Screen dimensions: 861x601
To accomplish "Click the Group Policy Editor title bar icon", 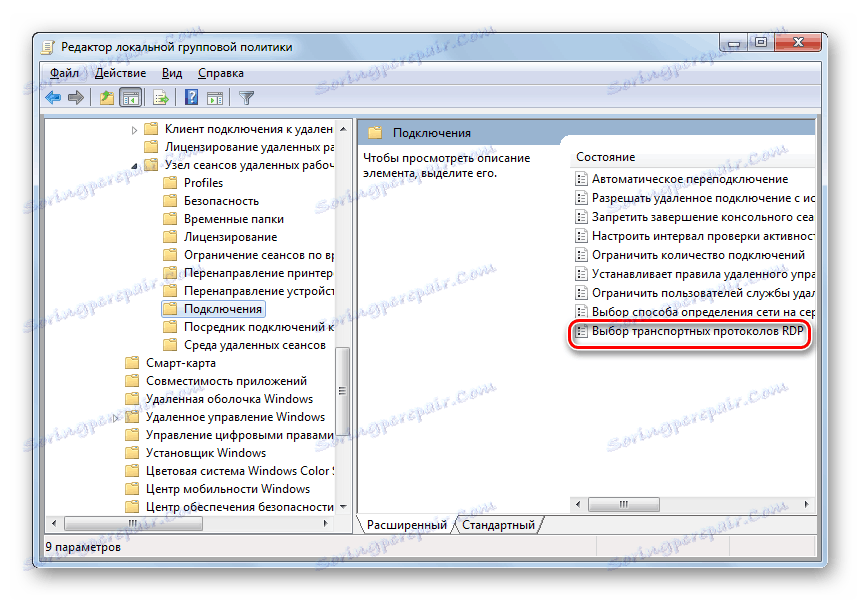I will [48, 47].
